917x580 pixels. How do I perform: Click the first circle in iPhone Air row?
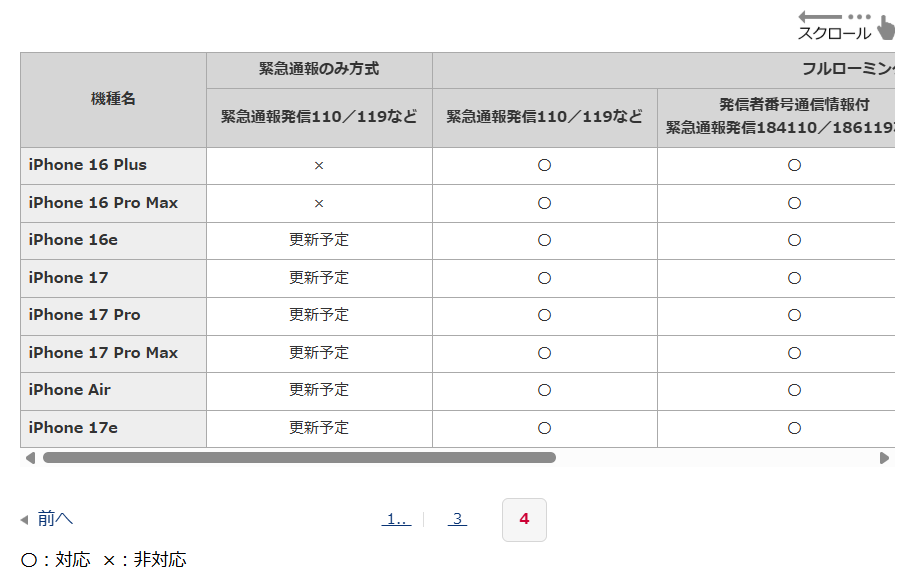click(545, 390)
